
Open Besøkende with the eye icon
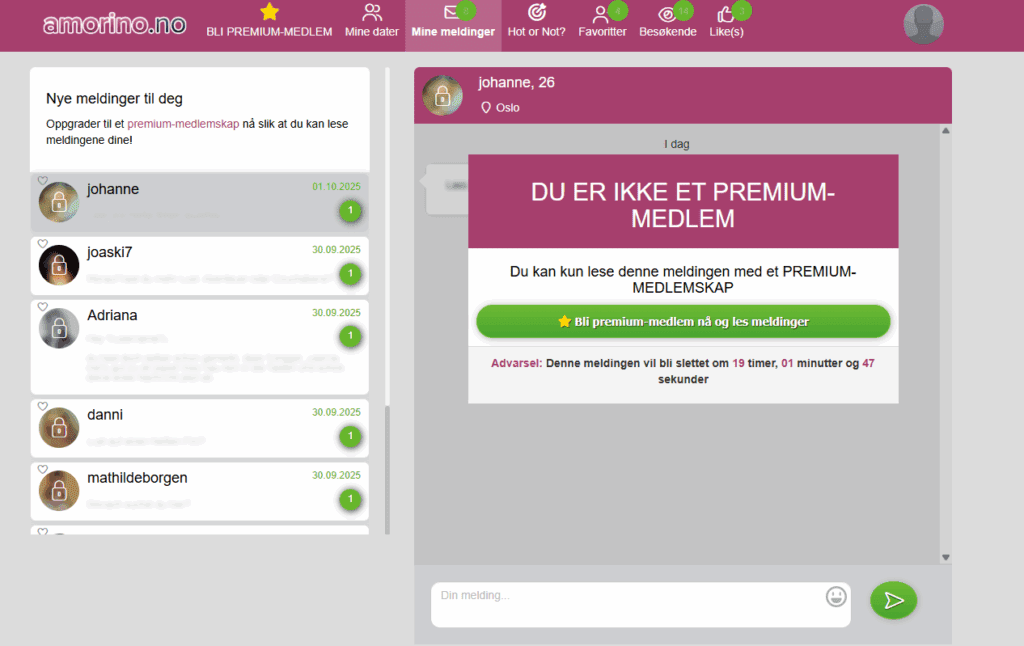pyautogui.click(x=667, y=14)
